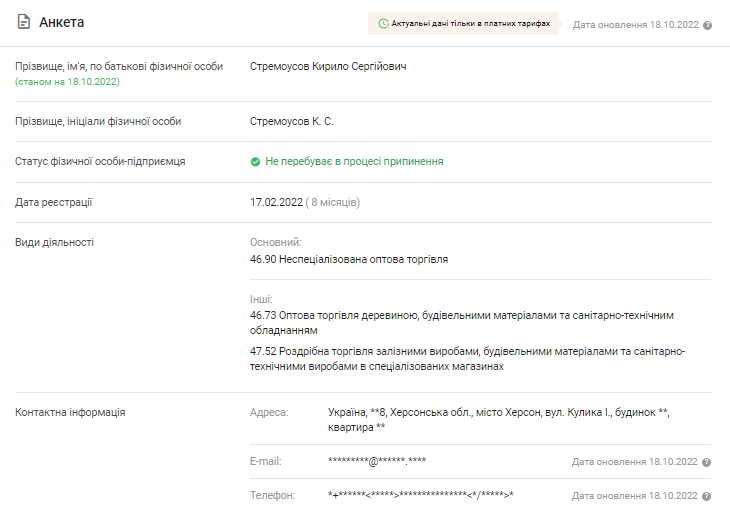Click help icon in the Телефон row
This screenshot has height=517, width=730.
tap(707, 496)
